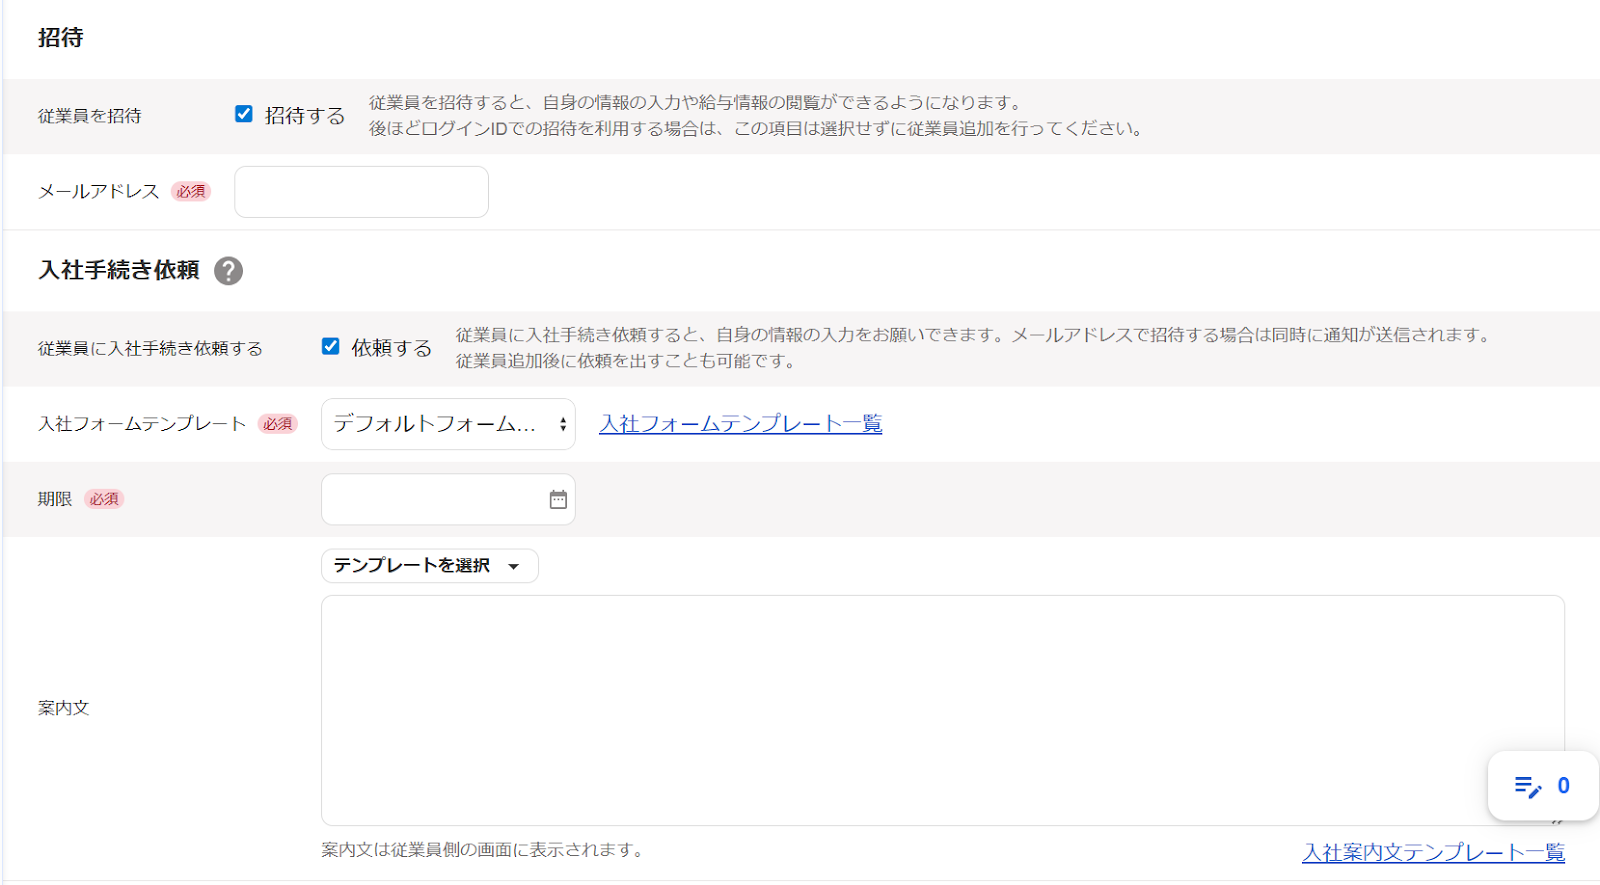1600x885 pixels.
Task: Click the 必須 badge beside 入社フォームテンプレート
Action: click(278, 424)
